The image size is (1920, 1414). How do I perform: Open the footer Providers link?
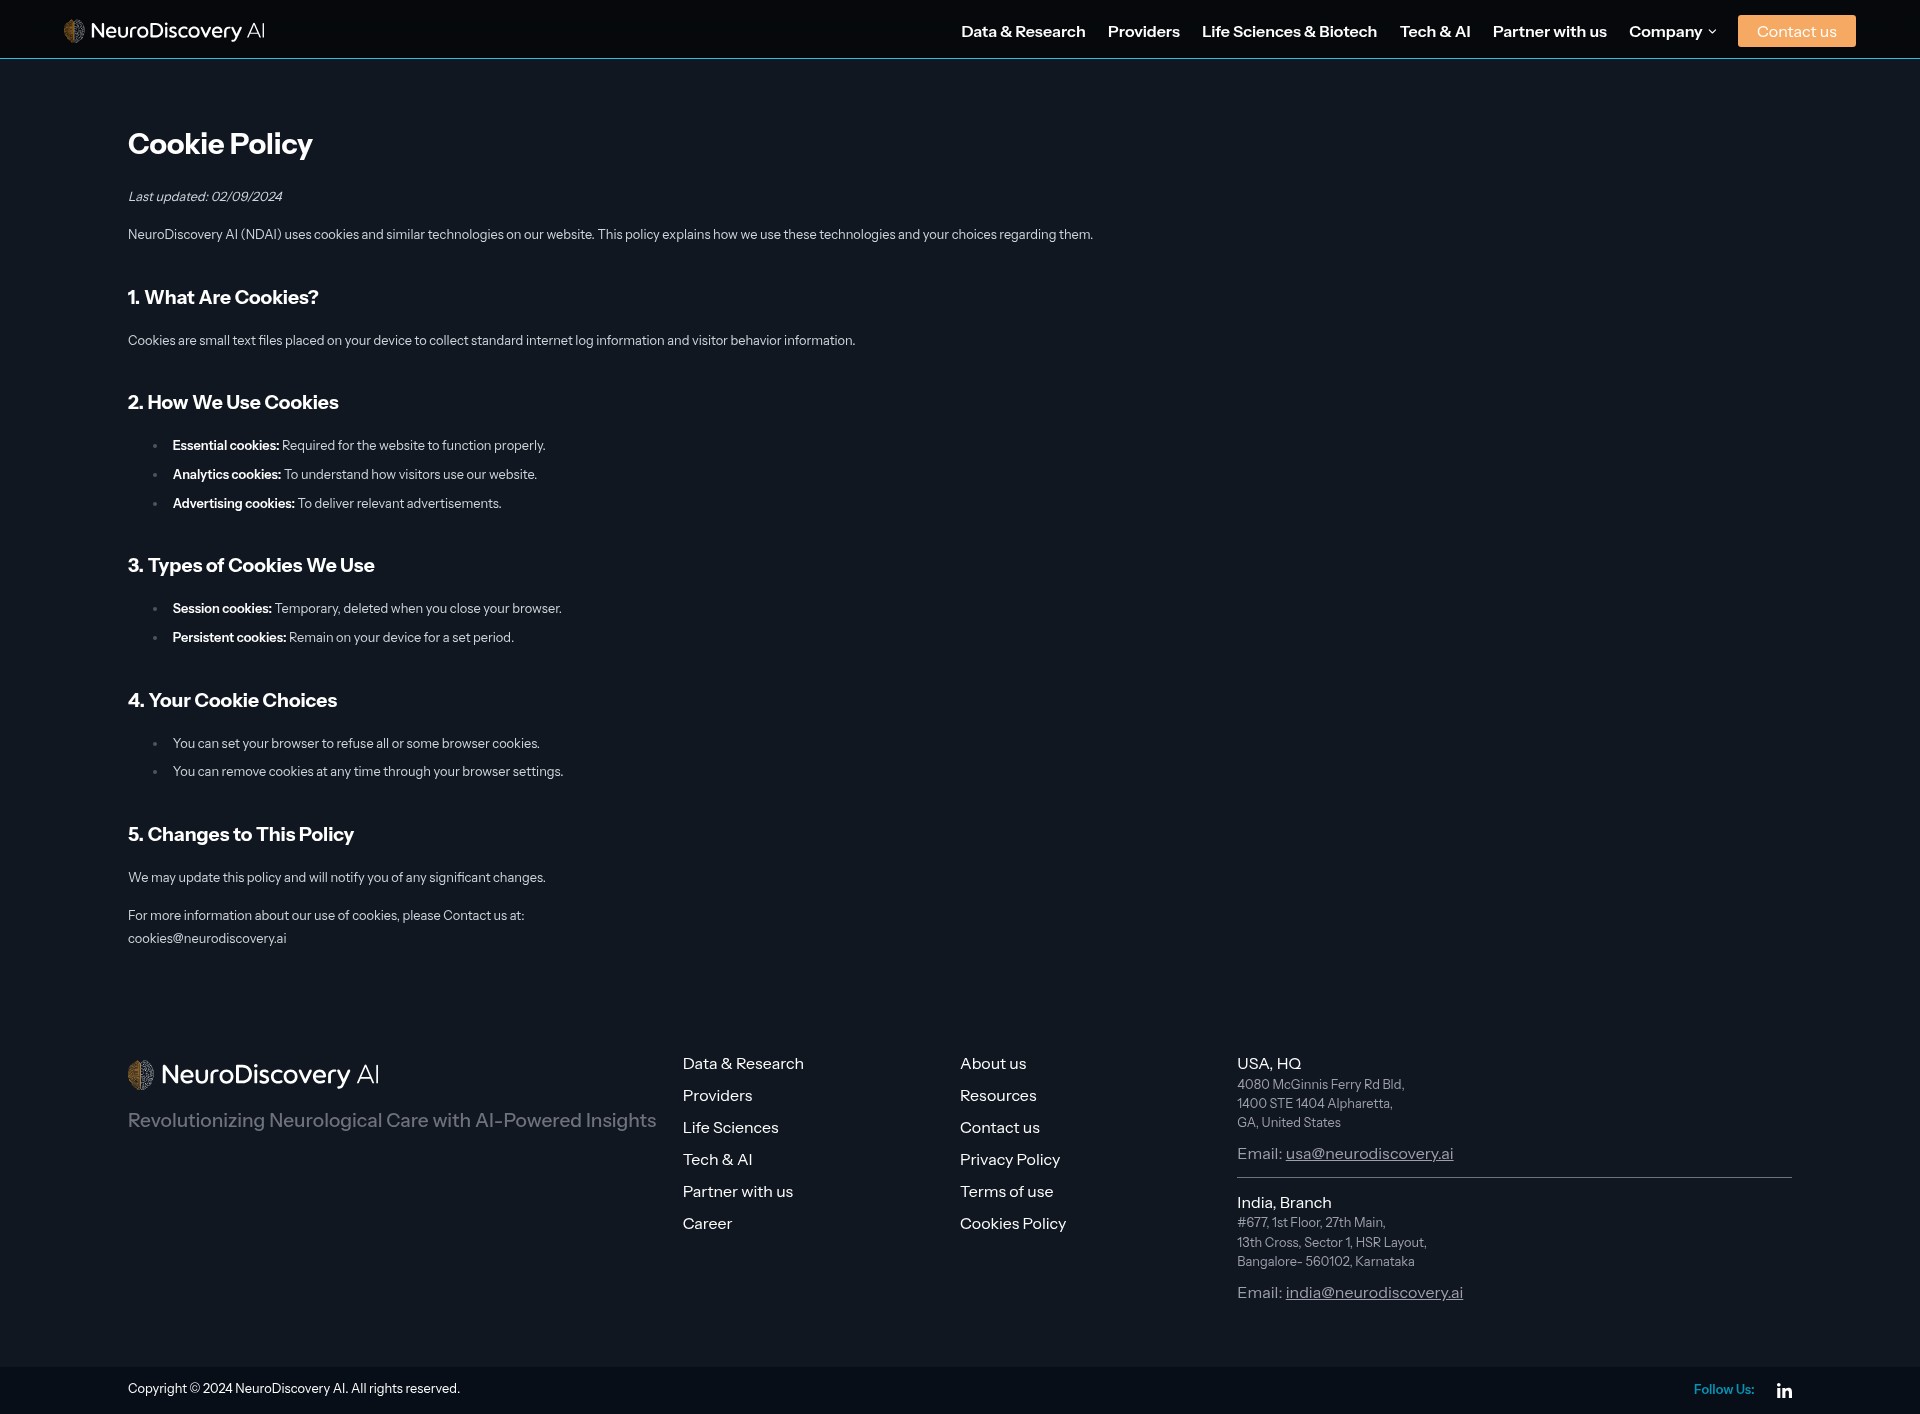tap(717, 1096)
